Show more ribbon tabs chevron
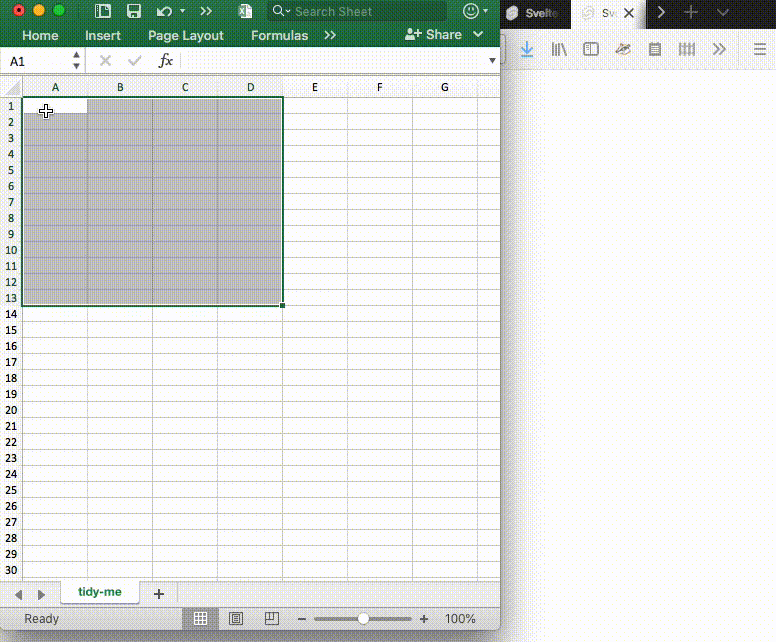This screenshot has height=642, width=776. [330, 35]
